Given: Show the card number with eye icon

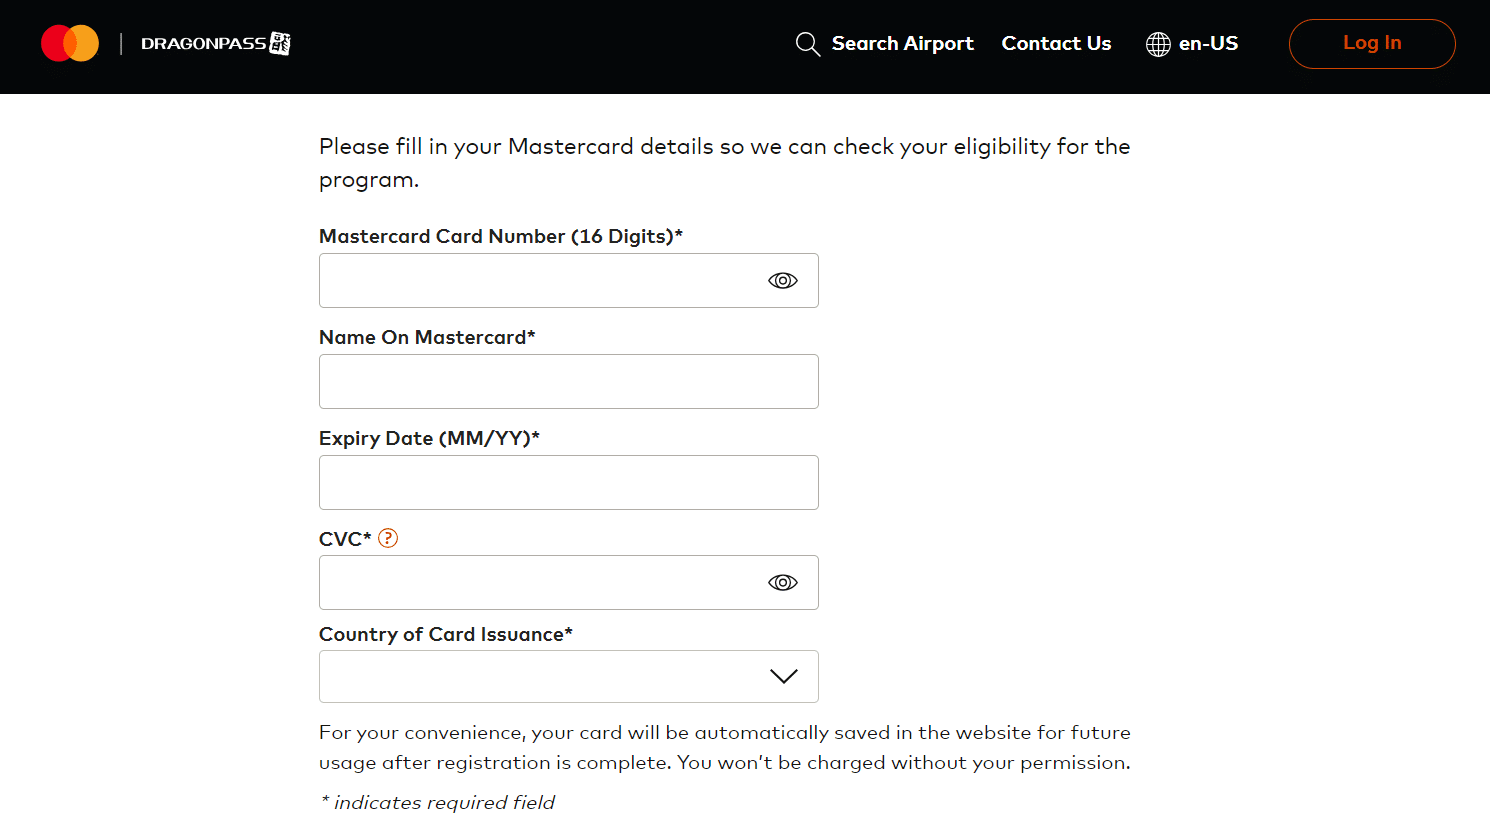Looking at the screenshot, I should 782,281.
